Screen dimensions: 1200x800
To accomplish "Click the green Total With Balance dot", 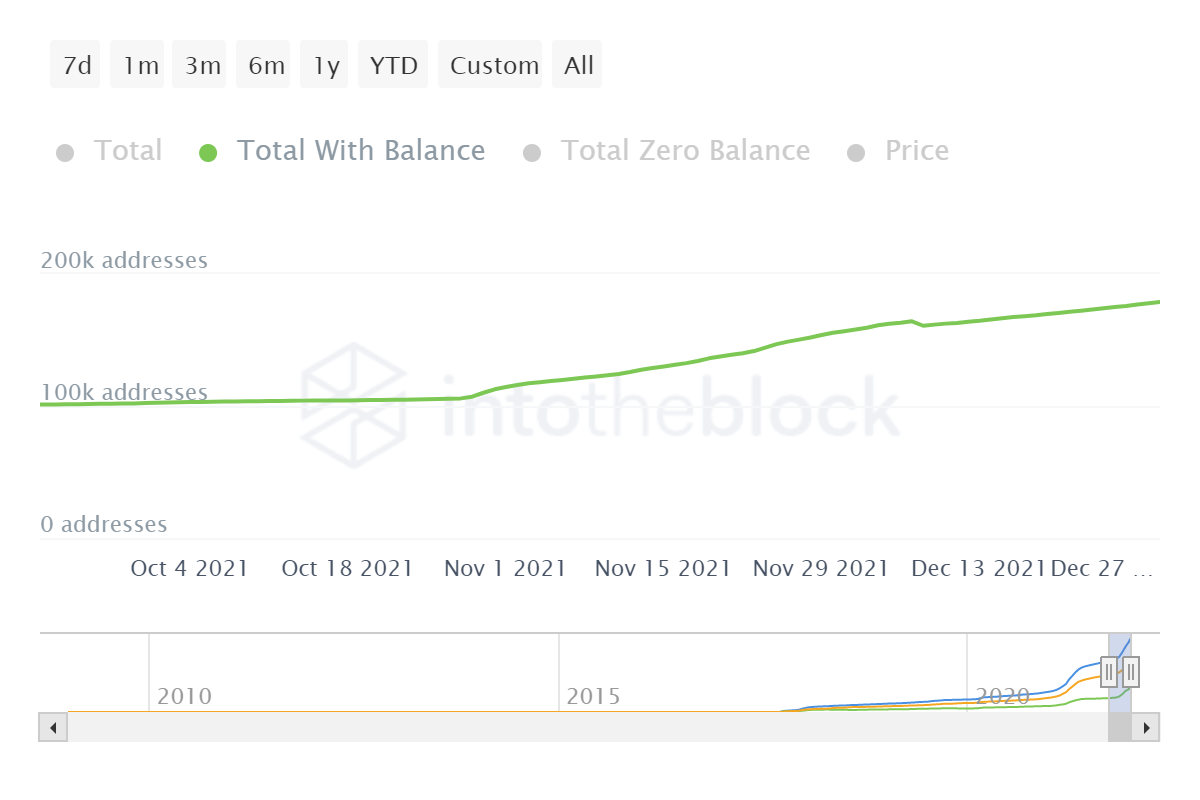I will pos(208,153).
